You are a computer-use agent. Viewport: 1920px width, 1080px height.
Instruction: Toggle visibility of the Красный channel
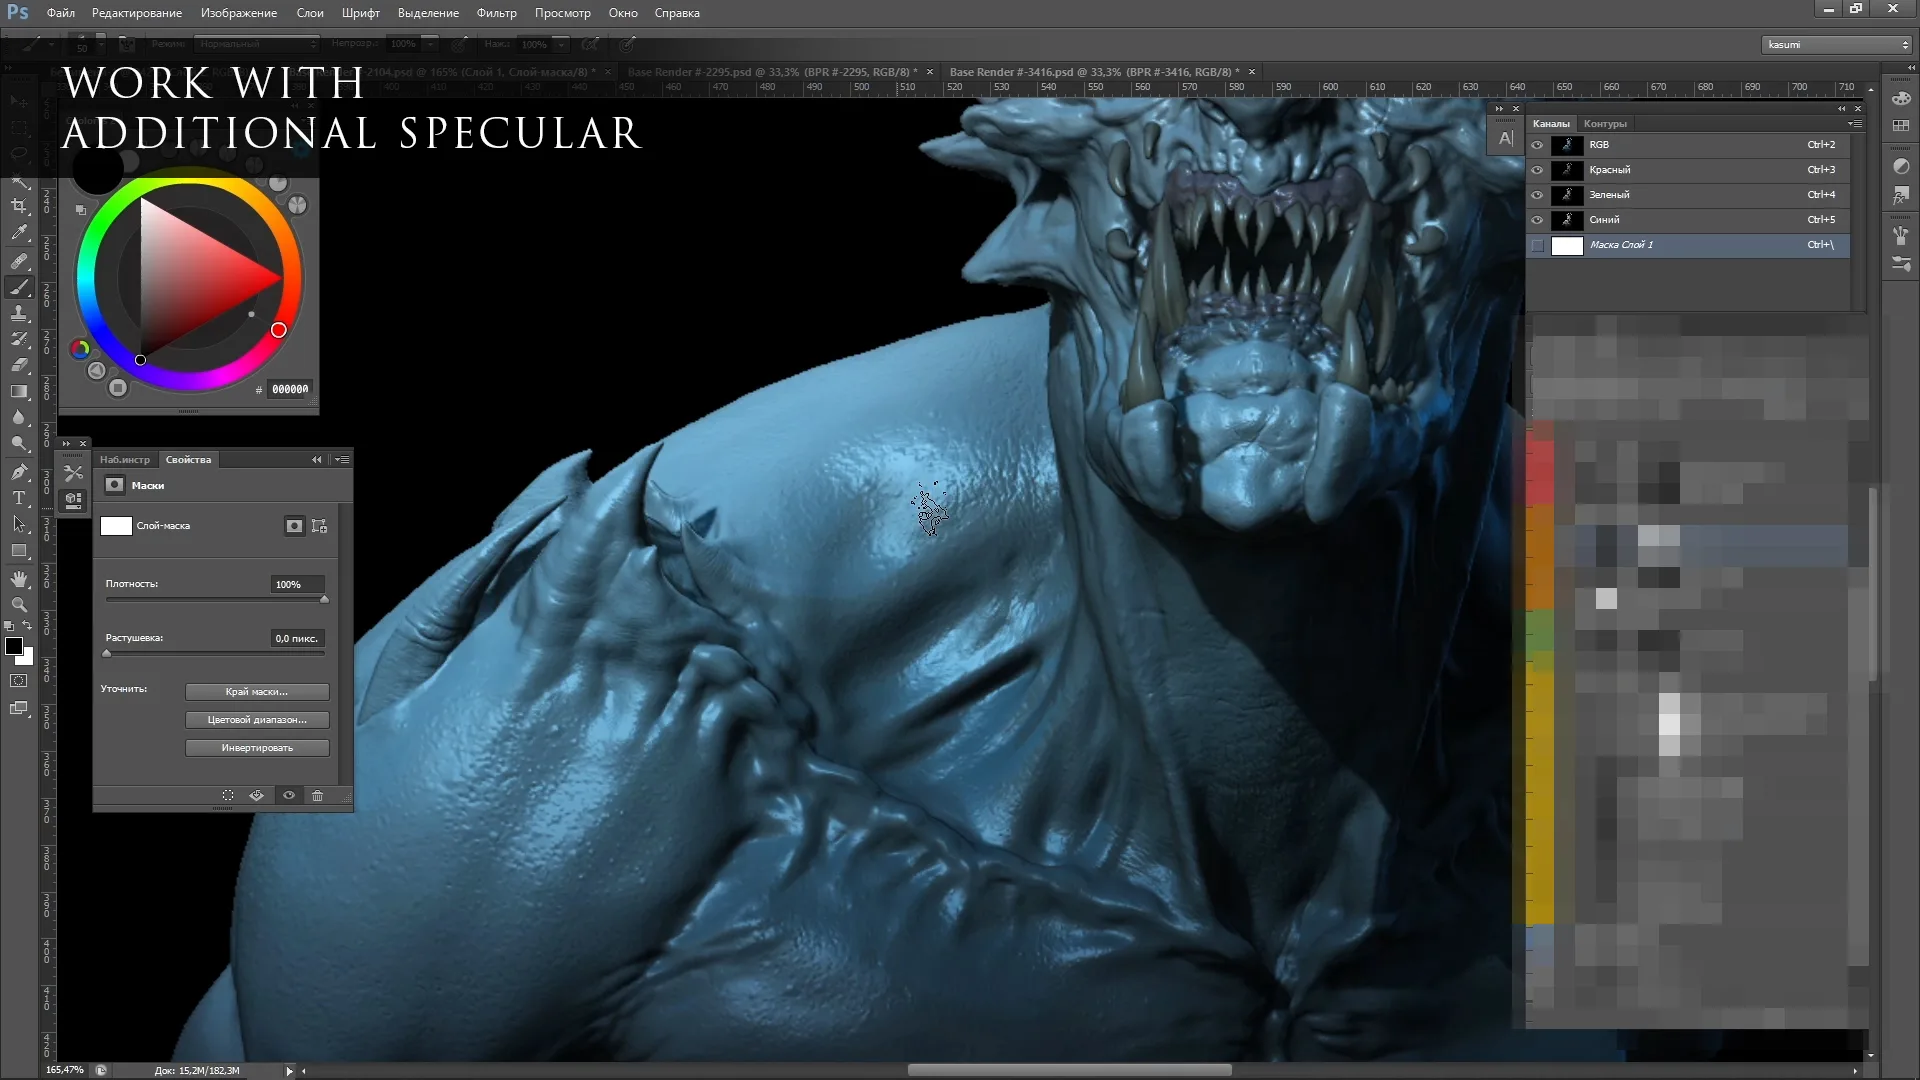pos(1537,170)
